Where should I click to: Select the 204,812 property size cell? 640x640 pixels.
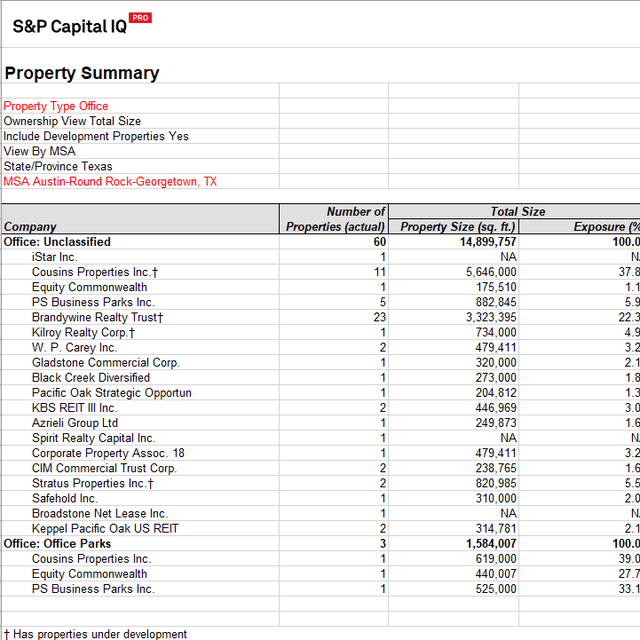[454, 393]
